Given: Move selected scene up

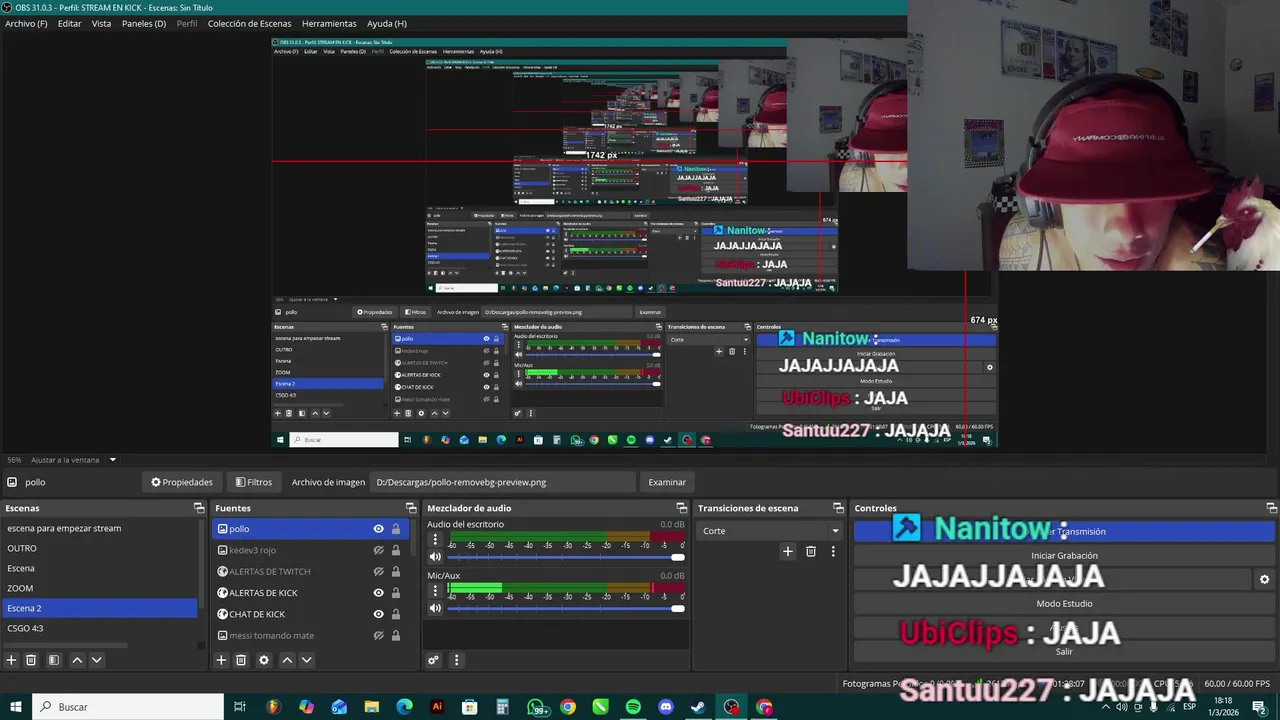Looking at the screenshot, I should 77,660.
